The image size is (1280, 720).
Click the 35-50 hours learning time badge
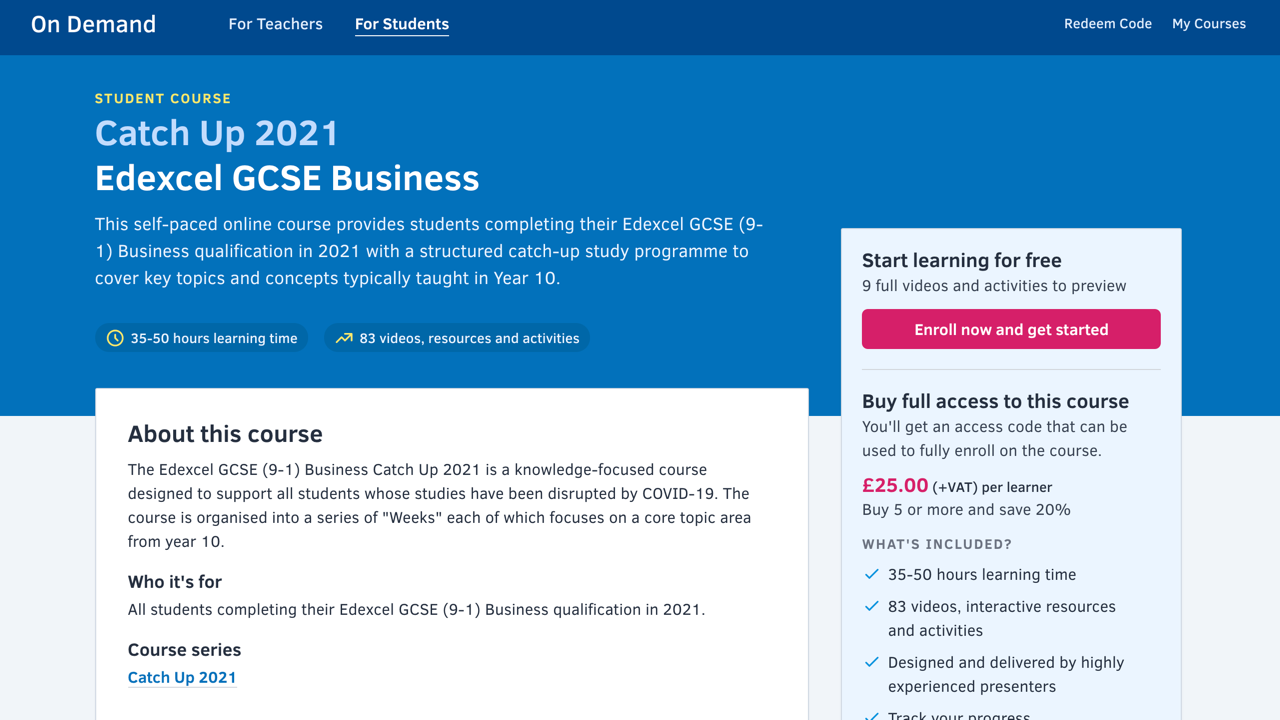coord(202,338)
